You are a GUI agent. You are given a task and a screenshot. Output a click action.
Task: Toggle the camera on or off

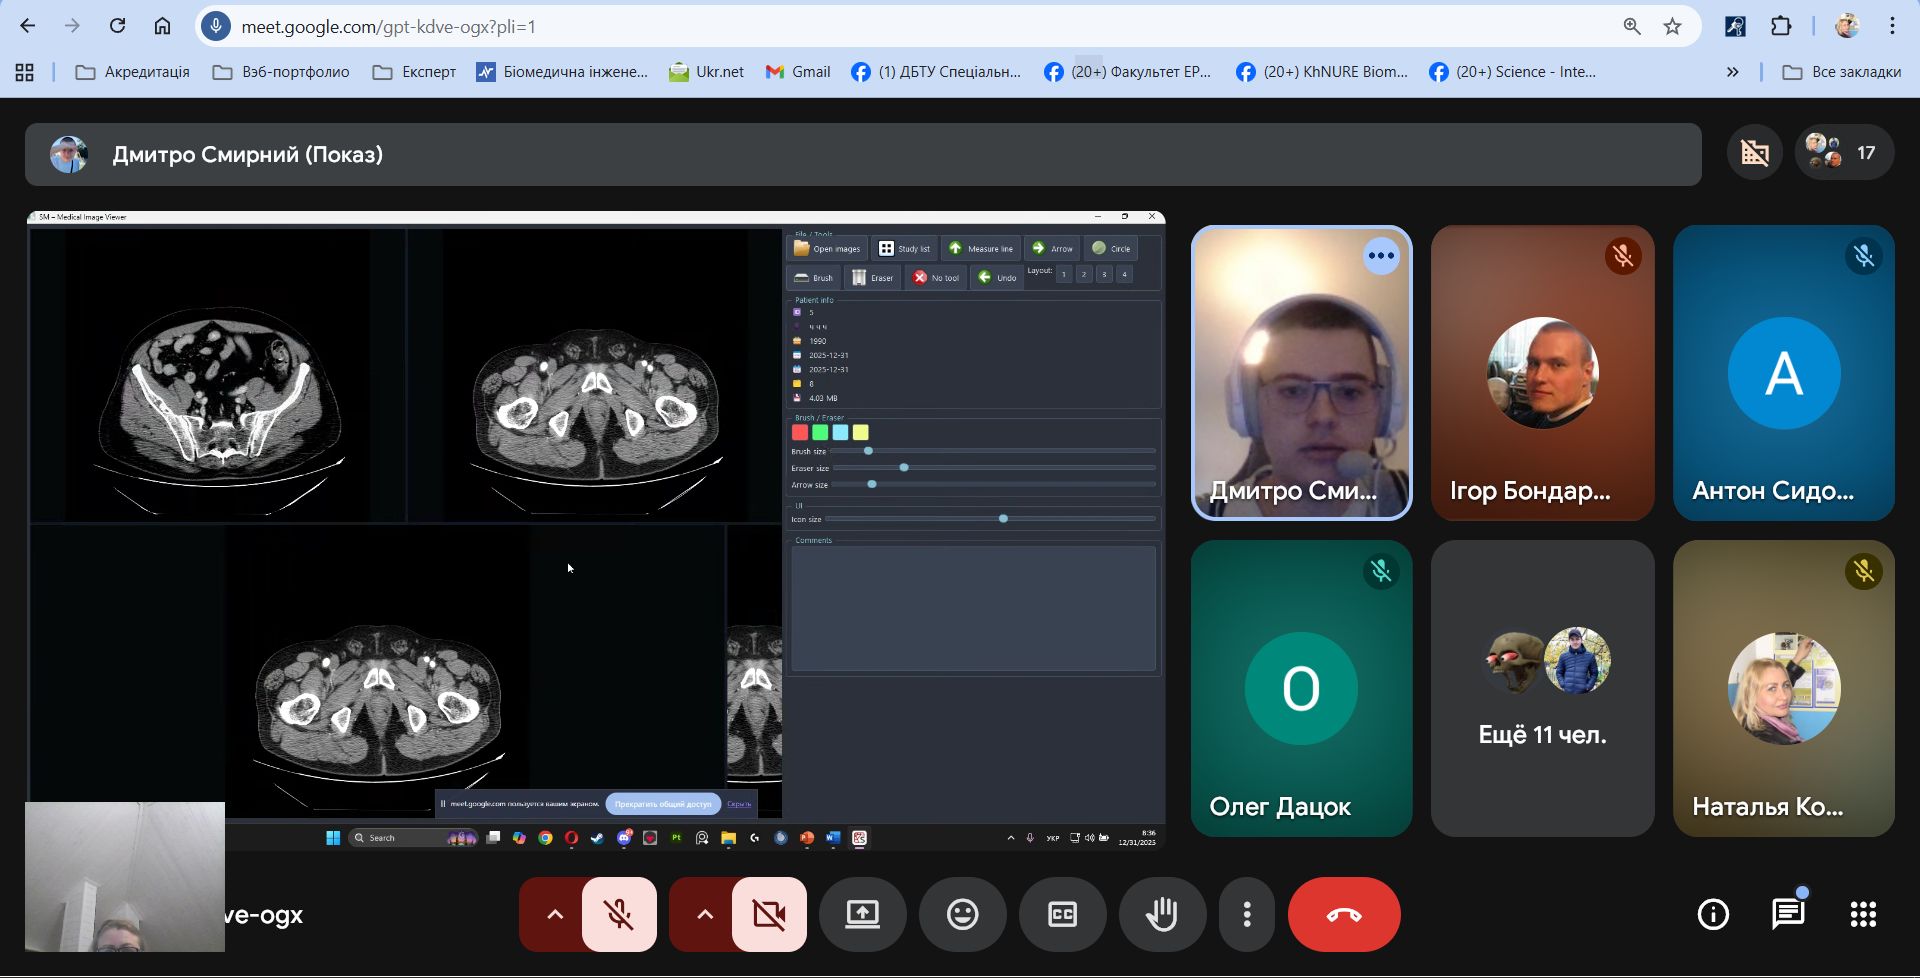[769, 914]
